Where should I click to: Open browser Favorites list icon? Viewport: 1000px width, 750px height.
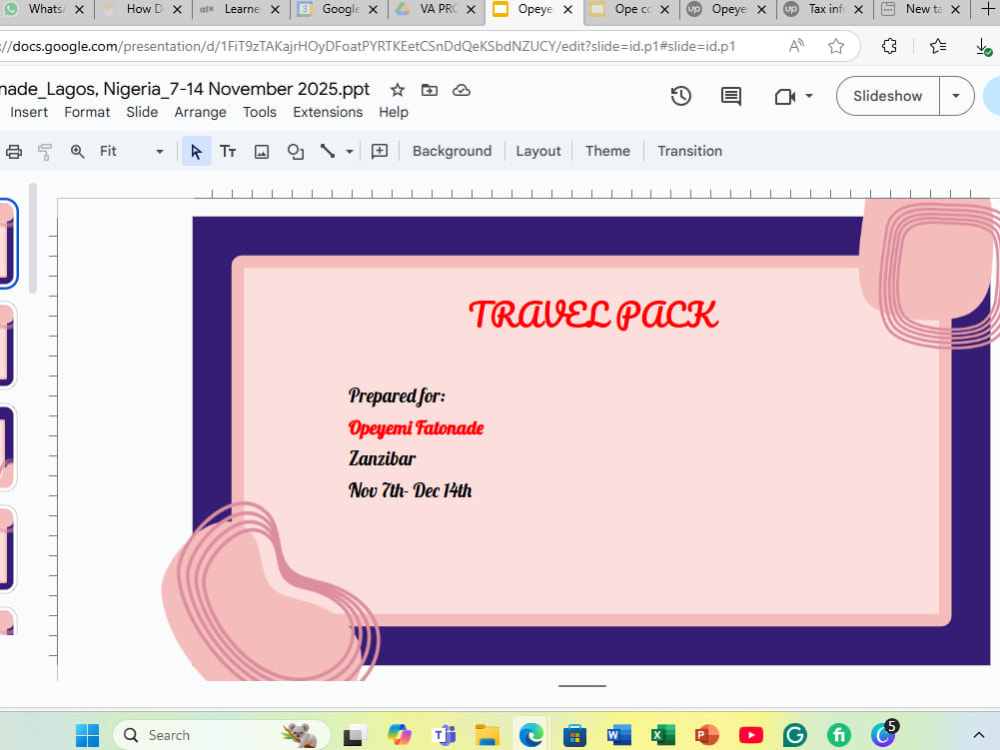pyautogui.click(x=938, y=46)
